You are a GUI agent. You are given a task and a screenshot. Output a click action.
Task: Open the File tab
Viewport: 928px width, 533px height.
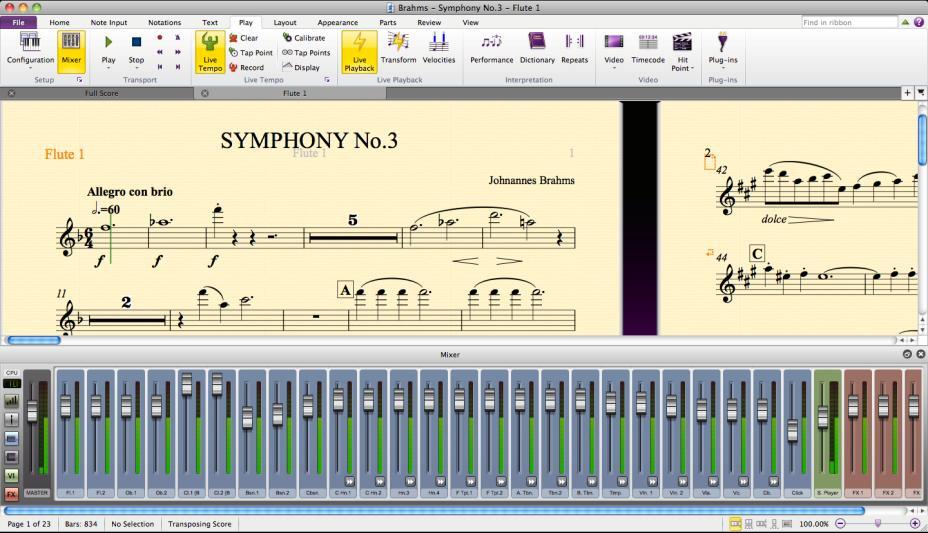[18, 22]
